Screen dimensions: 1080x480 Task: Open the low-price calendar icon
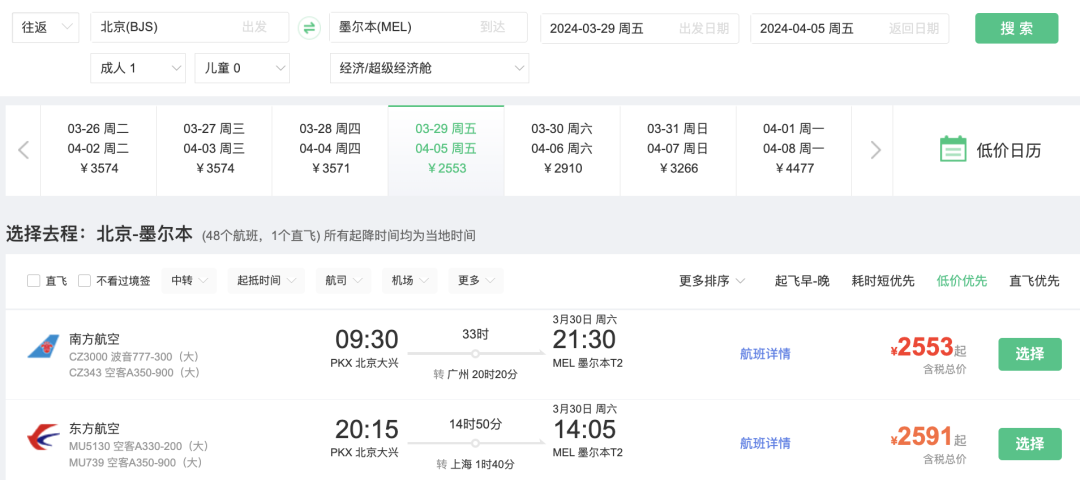click(953, 150)
